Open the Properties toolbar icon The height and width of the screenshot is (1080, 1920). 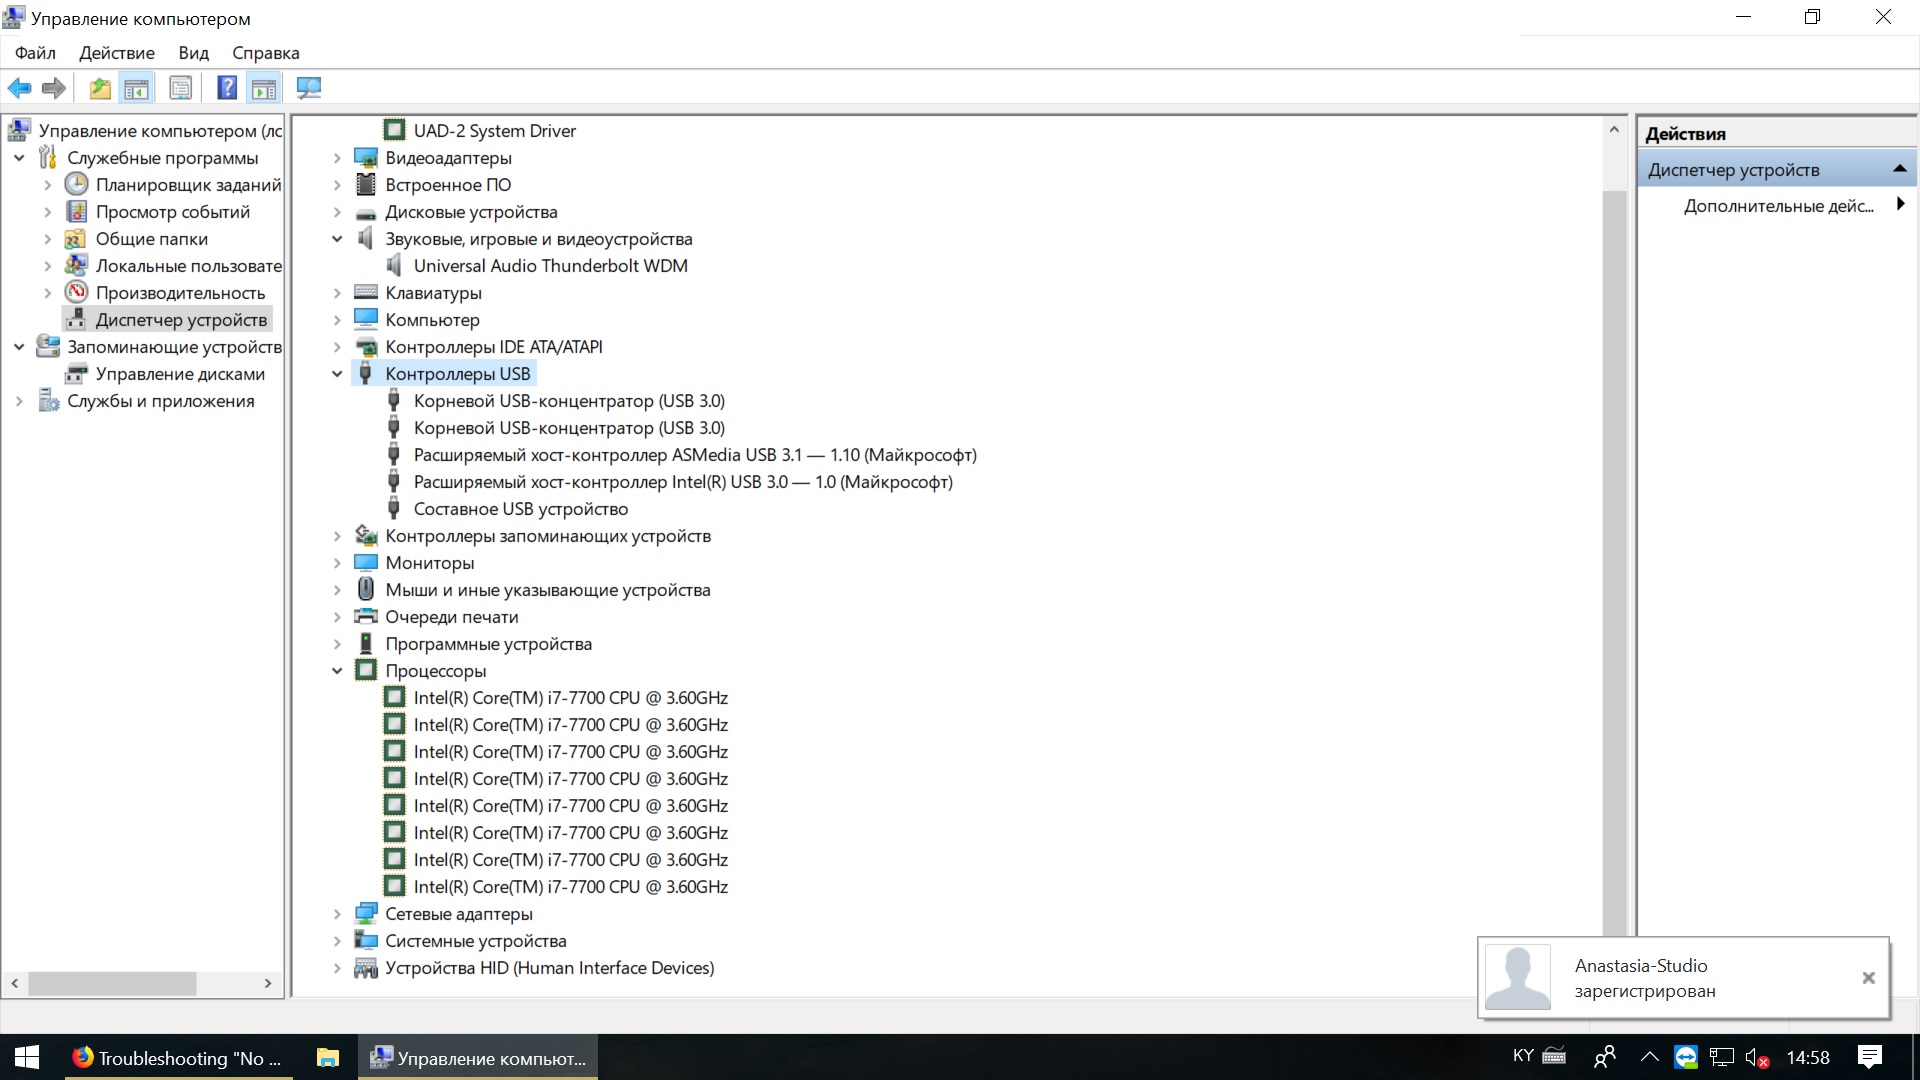point(181,88)
